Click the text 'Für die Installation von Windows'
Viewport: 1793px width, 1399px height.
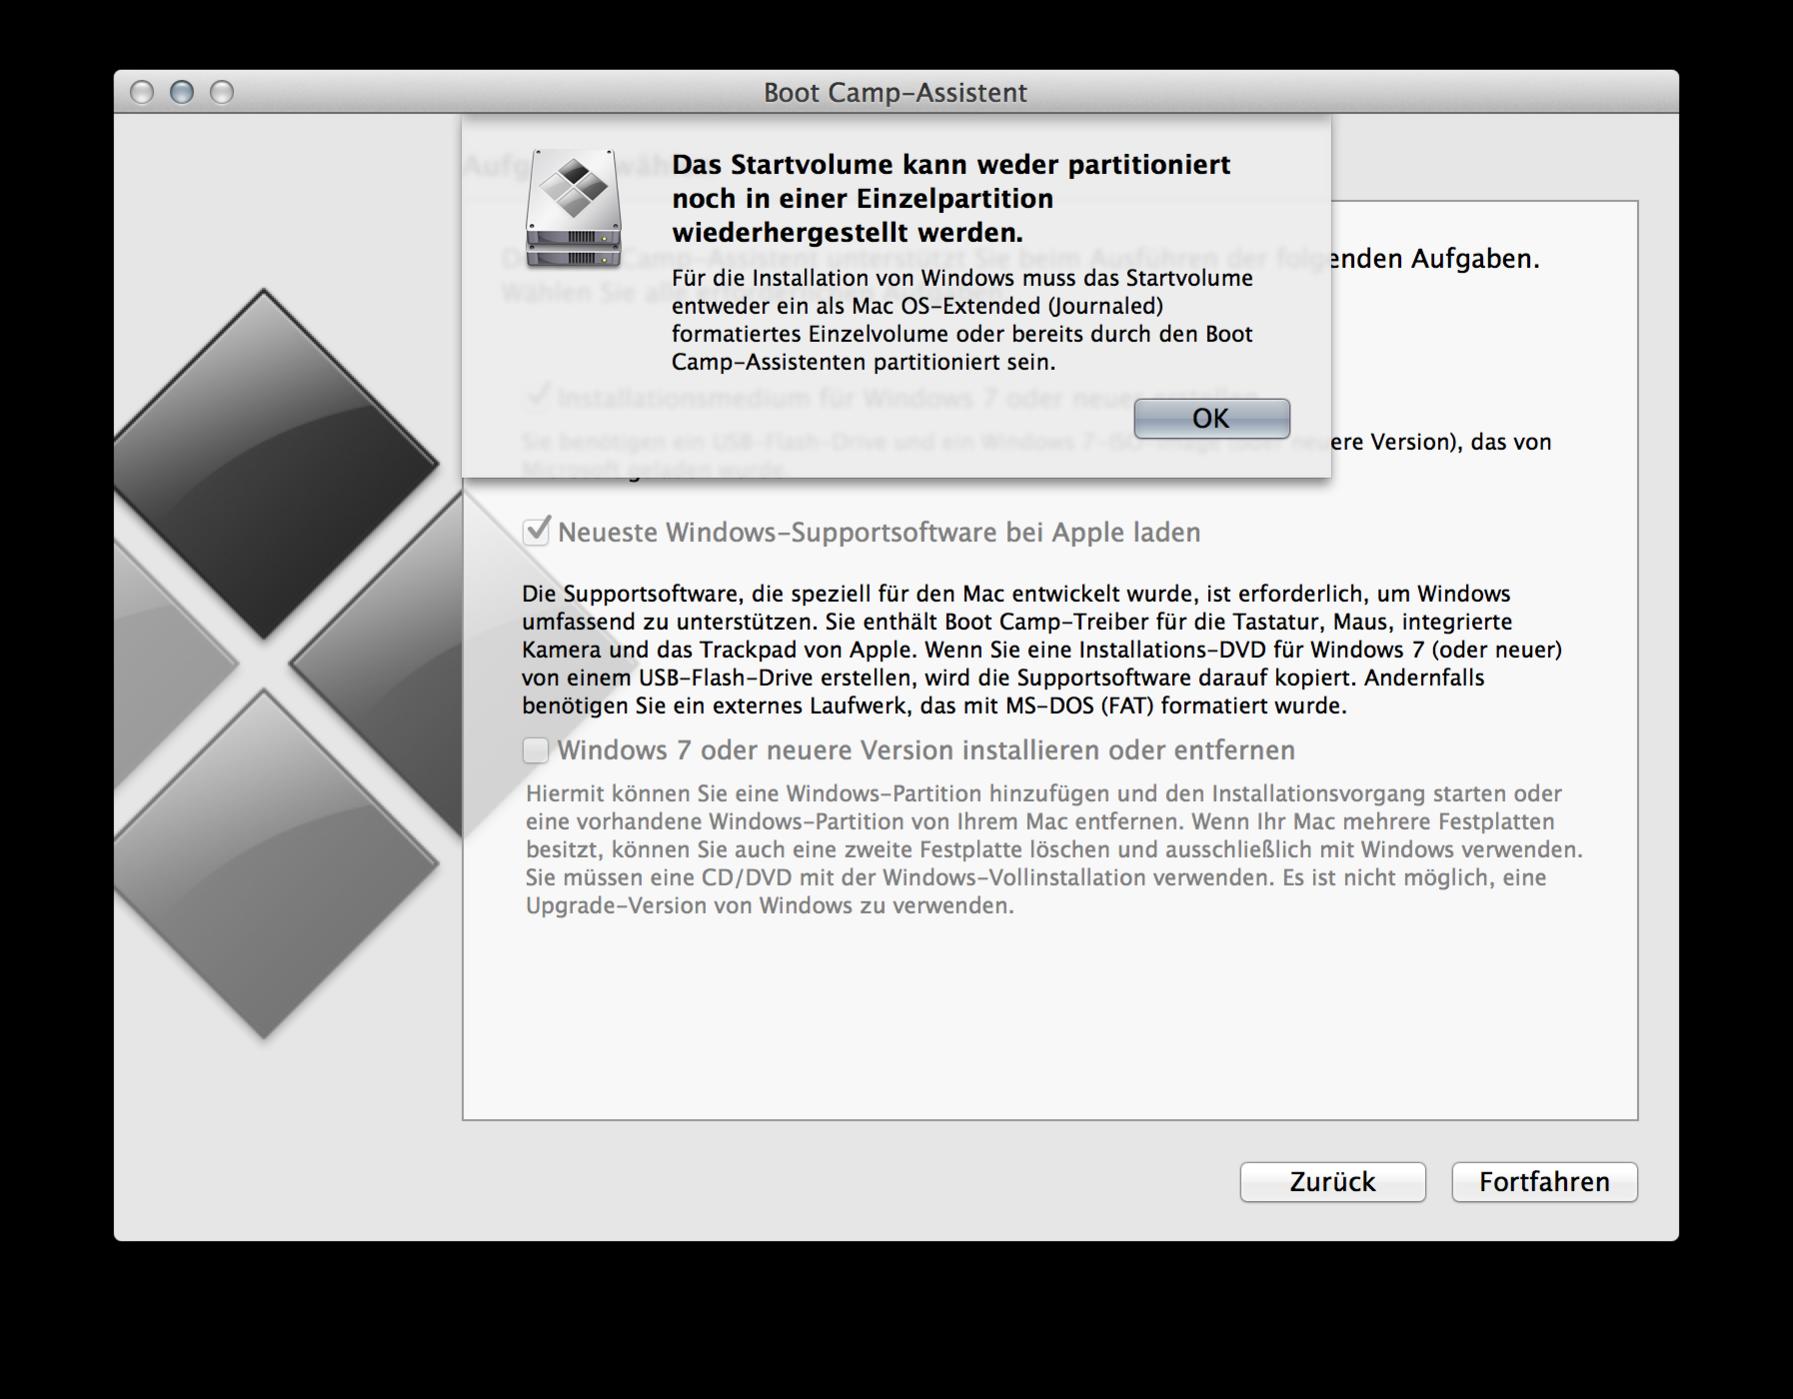point(962,320)
